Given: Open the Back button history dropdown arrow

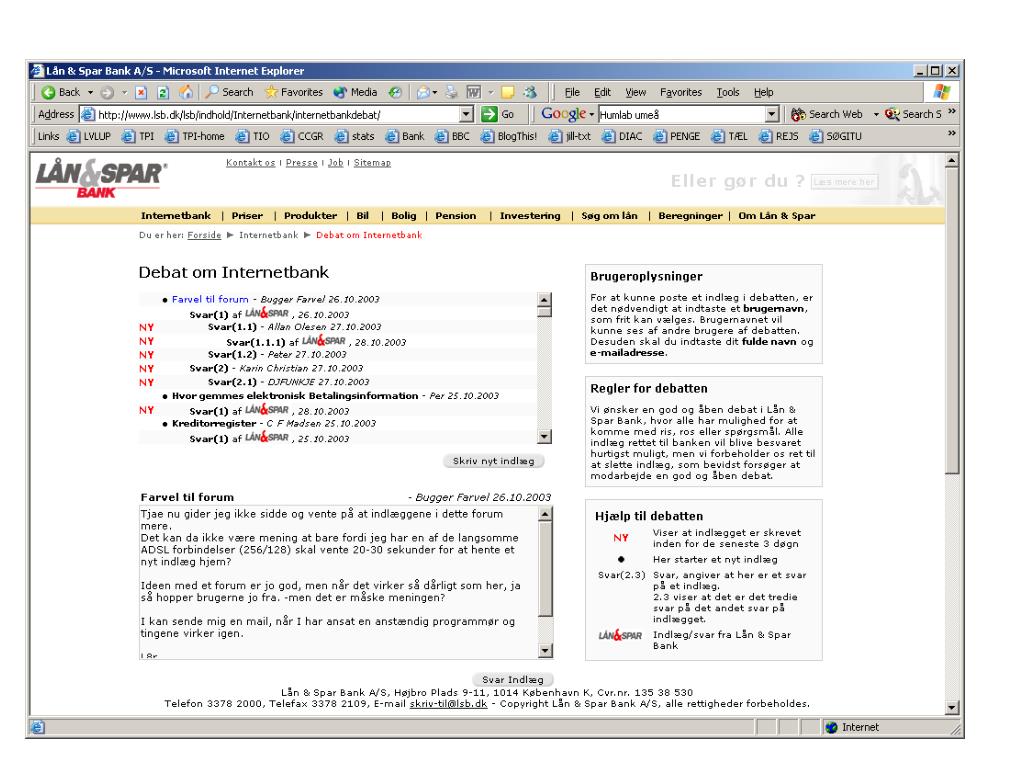Looking at the screenshot, I should (91, 93).
